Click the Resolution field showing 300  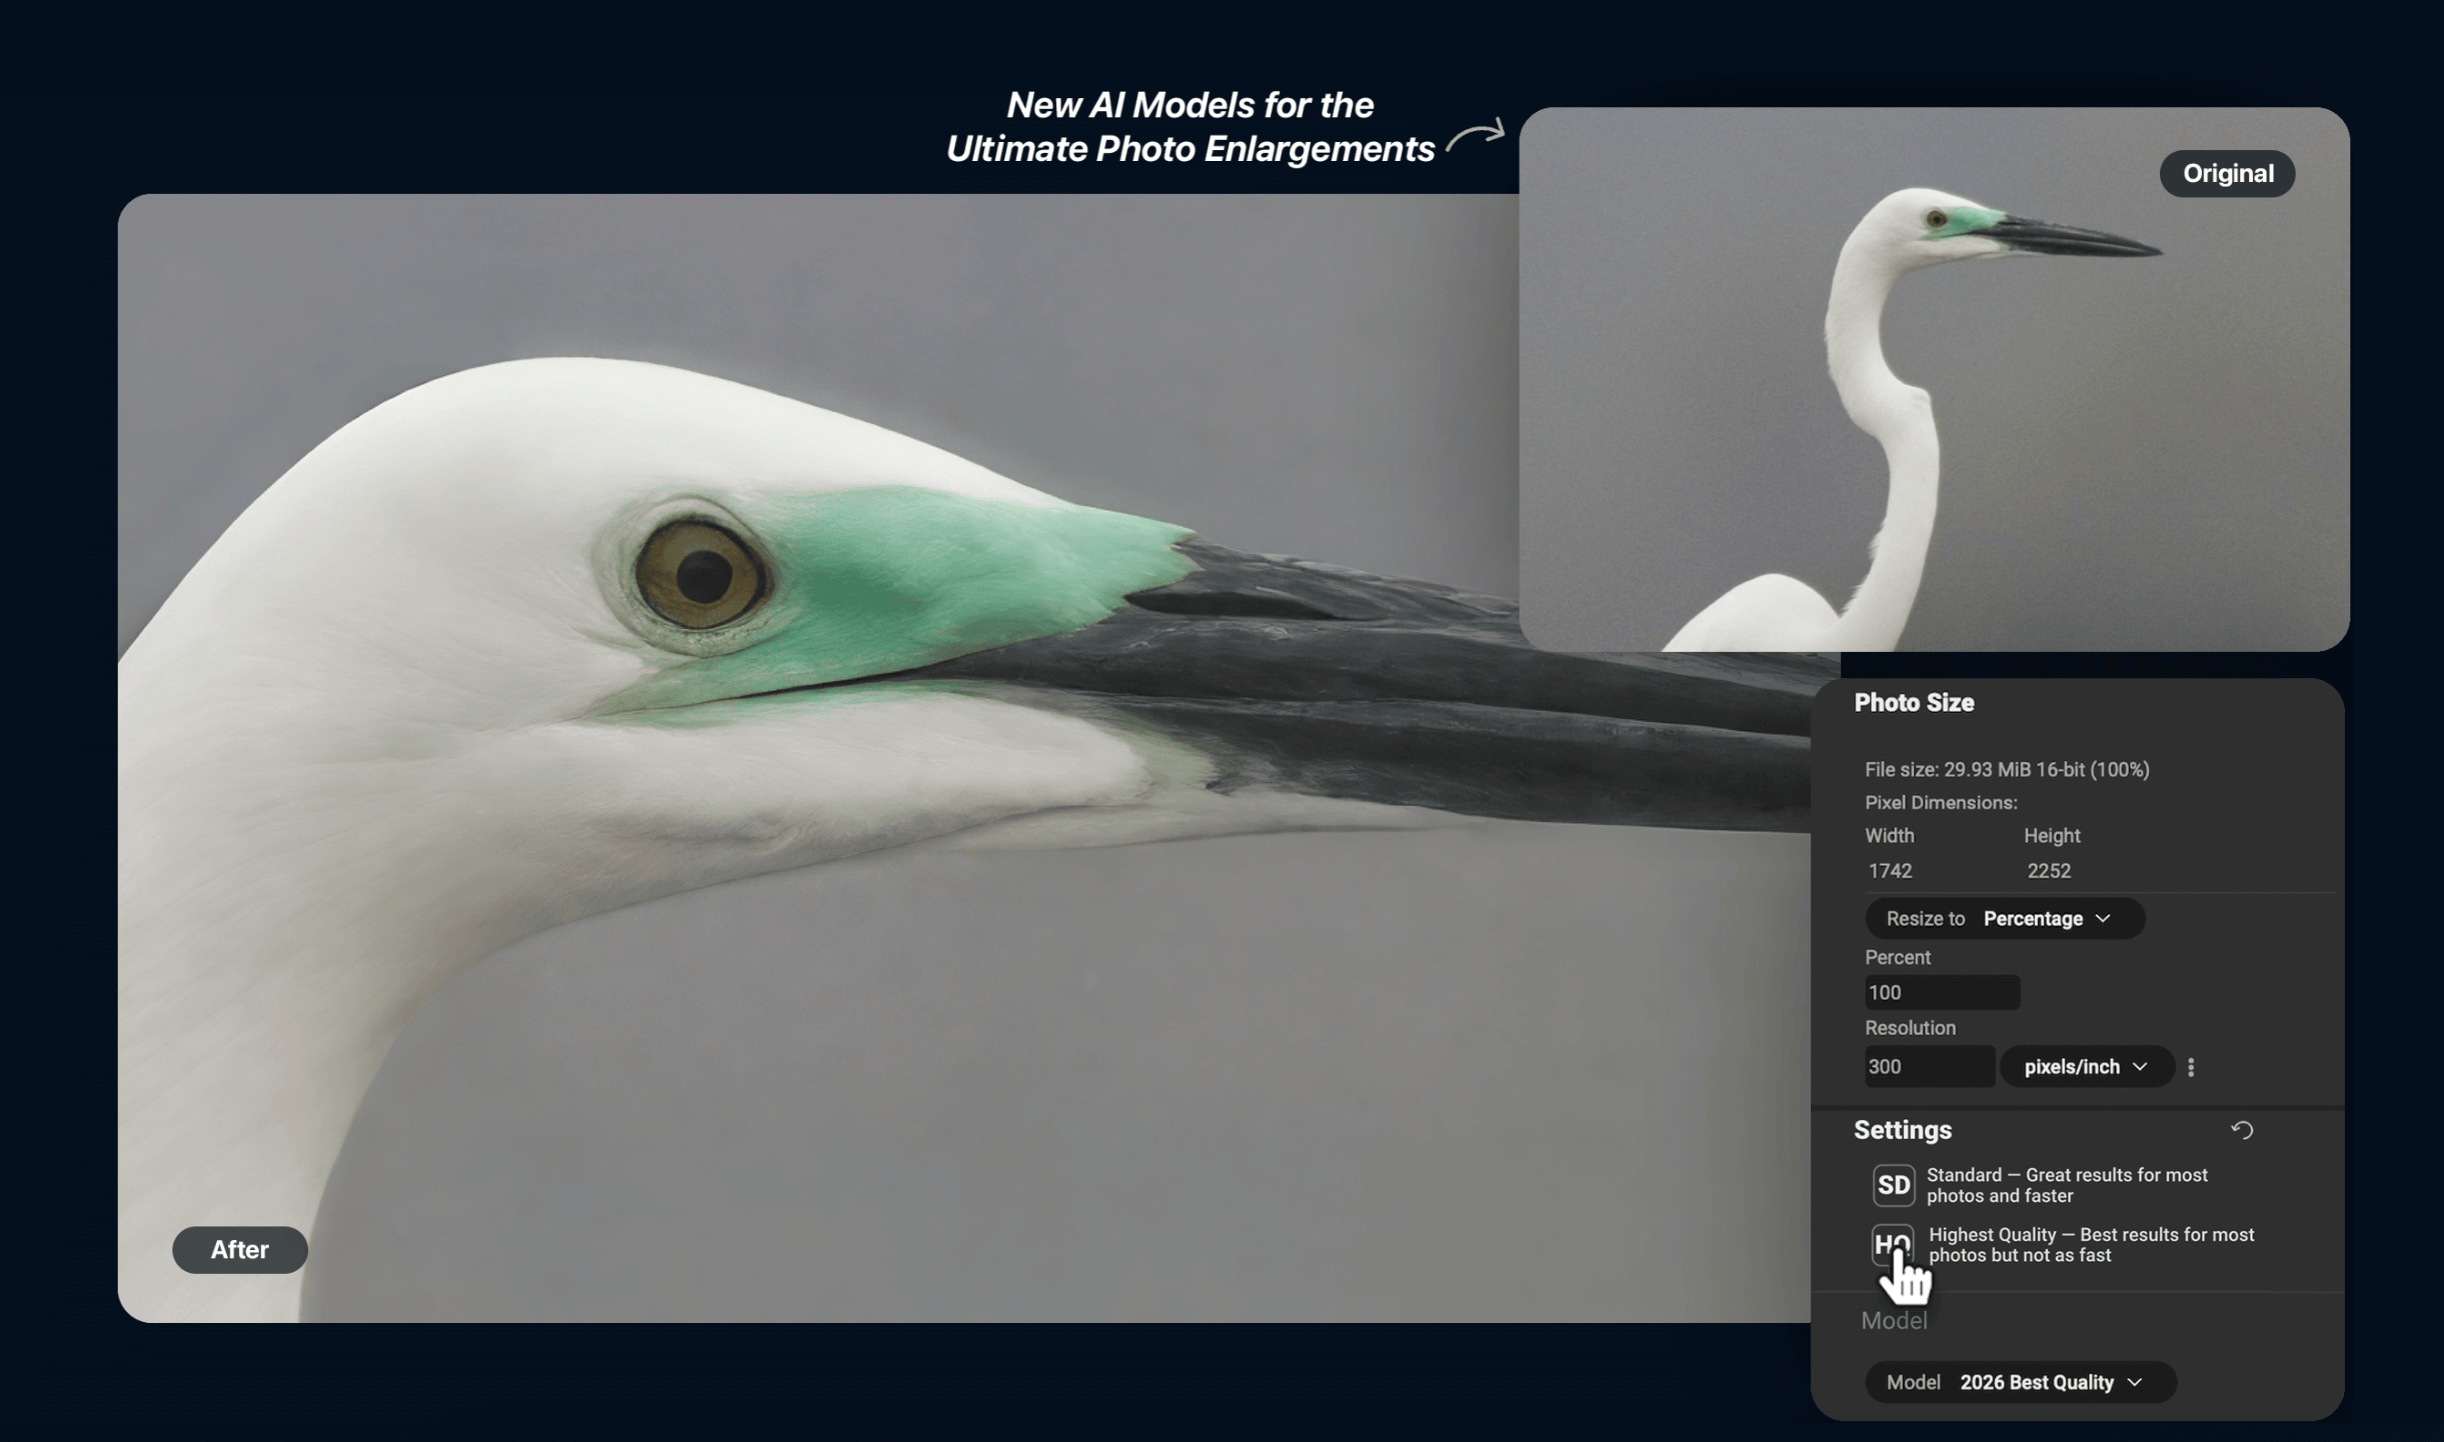1928,1066
